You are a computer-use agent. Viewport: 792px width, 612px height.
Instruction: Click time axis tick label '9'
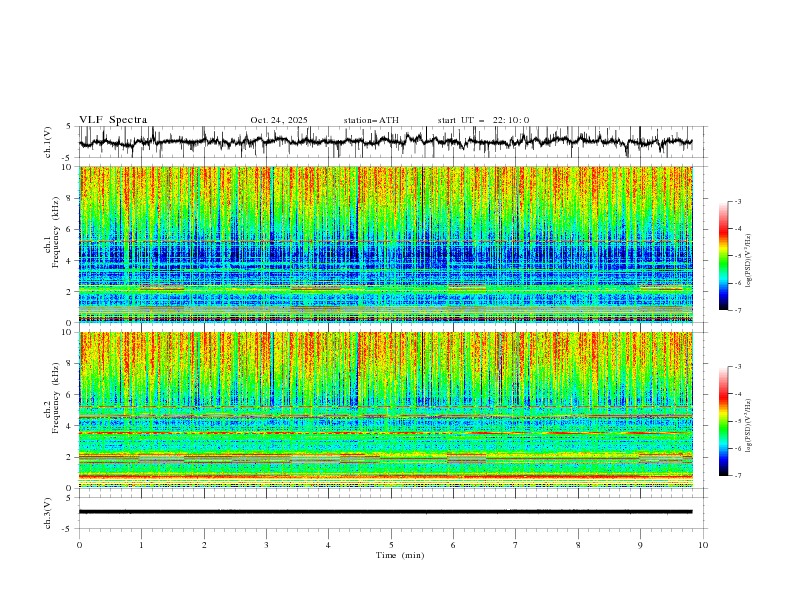click(x=640, y=545)
